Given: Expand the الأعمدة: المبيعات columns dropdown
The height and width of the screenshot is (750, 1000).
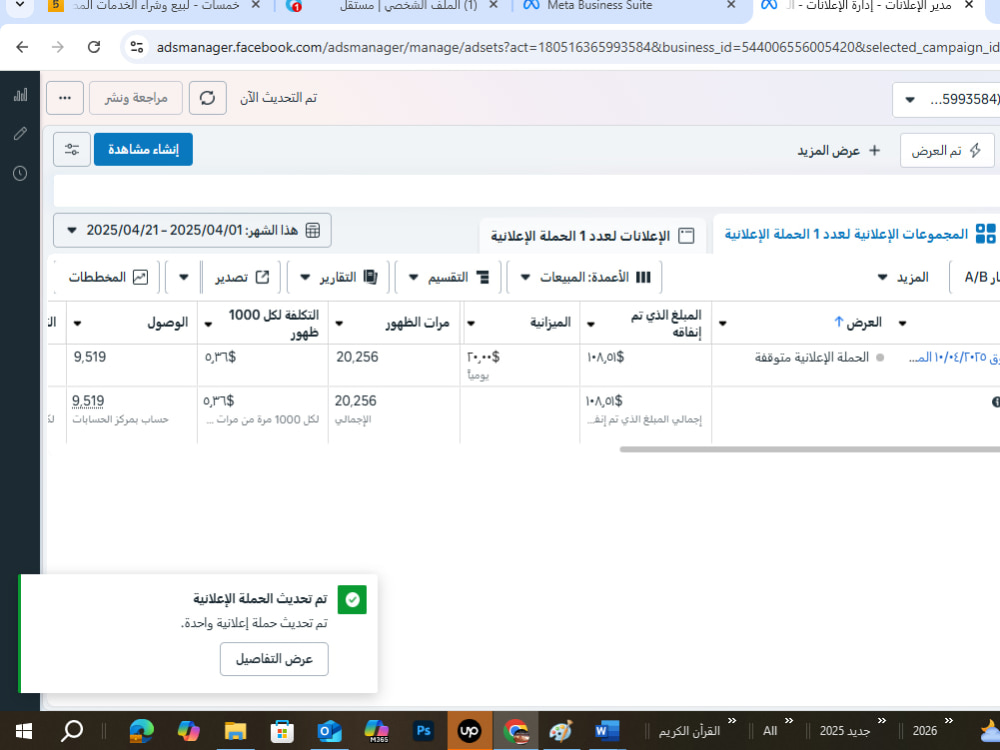Looking at the screenshot, I should (584, 277).
